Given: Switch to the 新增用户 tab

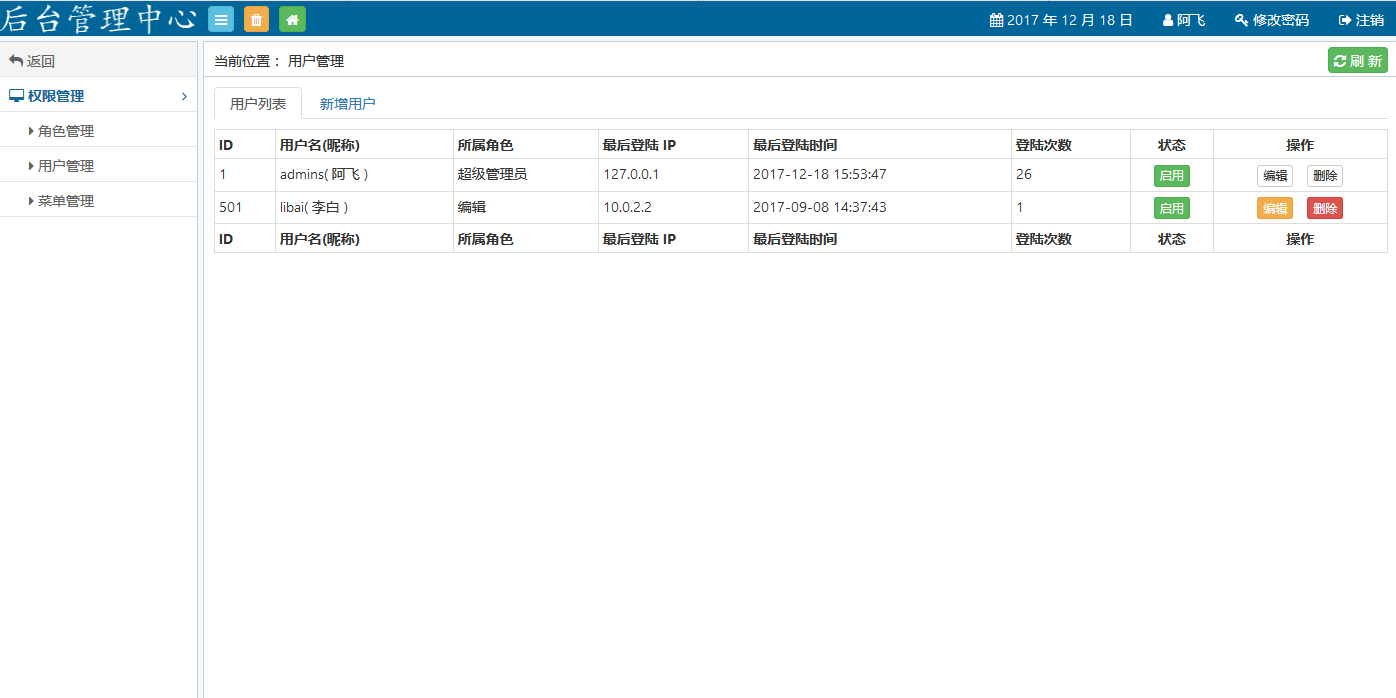Looking at the screenshot, I should click(x=347, y=104).
